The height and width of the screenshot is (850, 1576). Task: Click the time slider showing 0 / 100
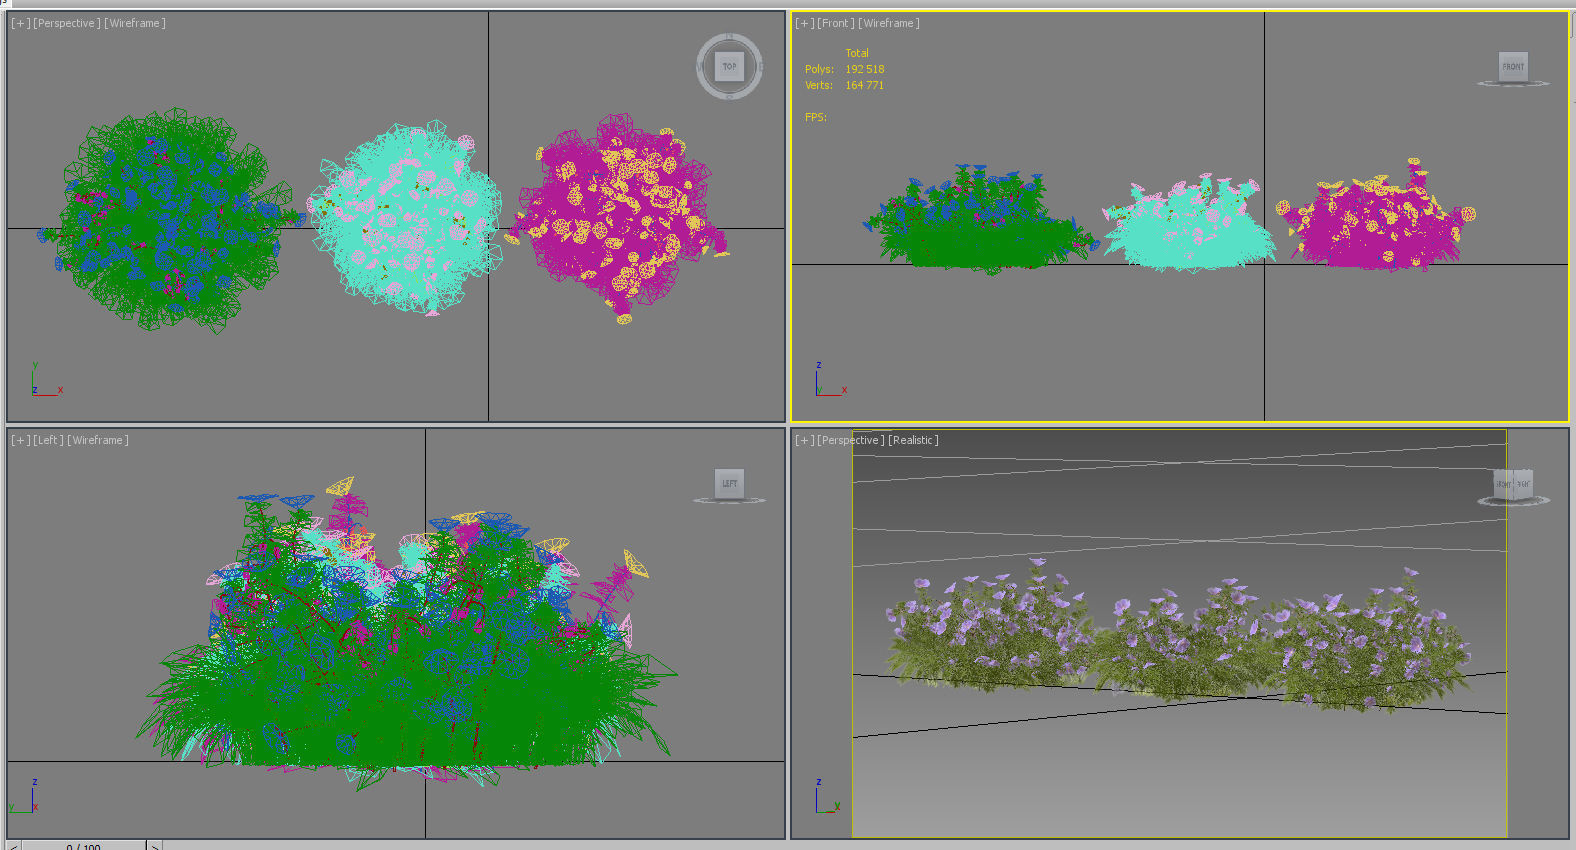coord(84,846)
